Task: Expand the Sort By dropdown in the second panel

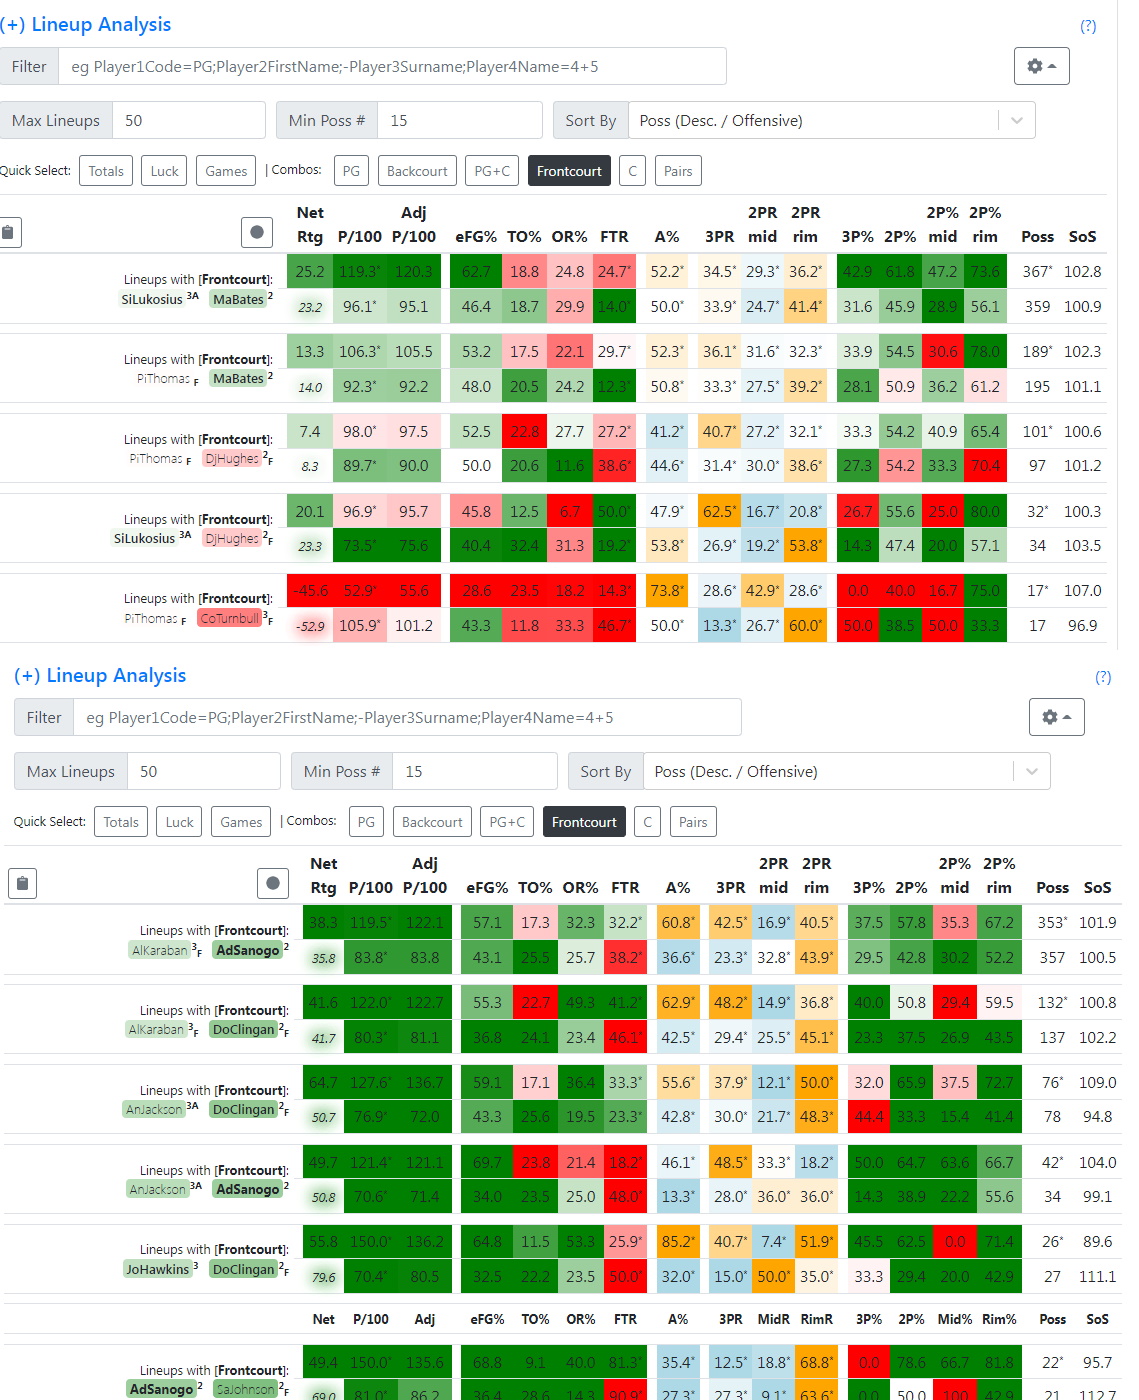Action: [1032, 771]
